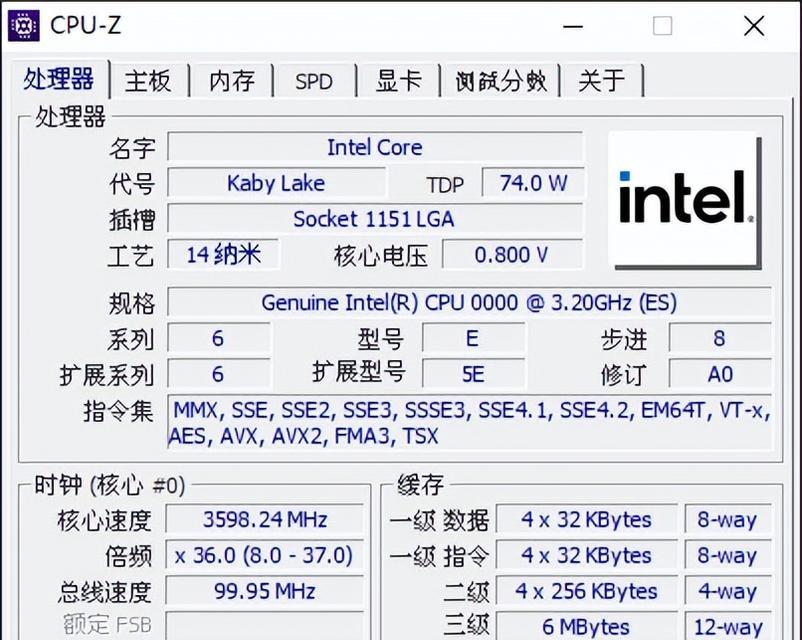Click the Socket 1151 LGA value

375,219
